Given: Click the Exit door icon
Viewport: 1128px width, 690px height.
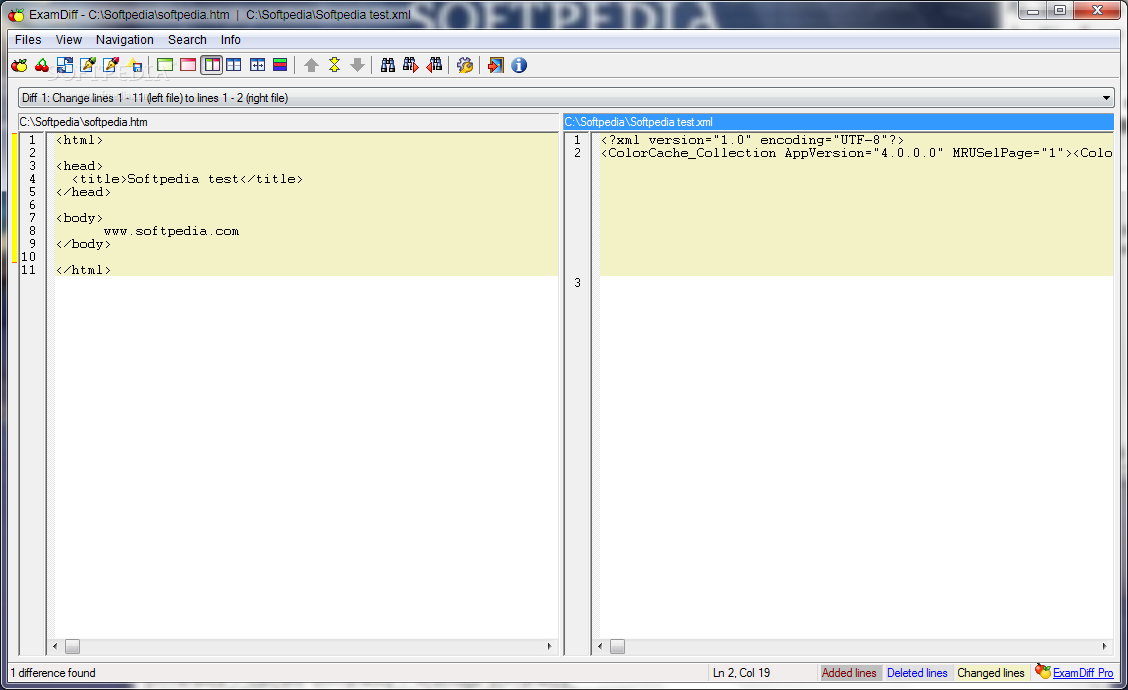Looking at the screenshot, I should [x=496, y=65].
